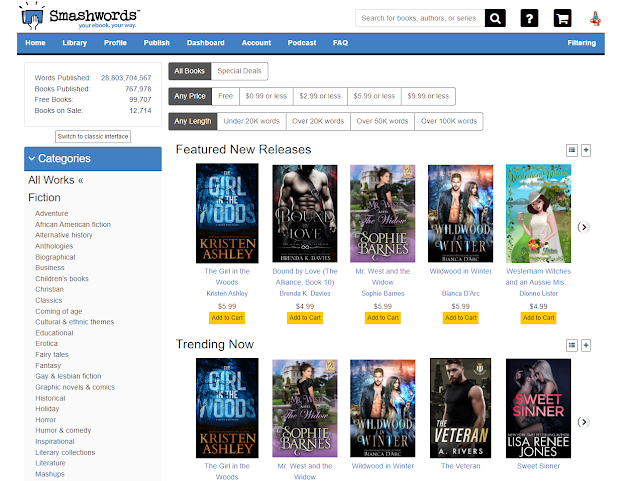Open Dashboard in navigation bar
The width and height of the screenshot is (640, 481).
coord(206,43)
